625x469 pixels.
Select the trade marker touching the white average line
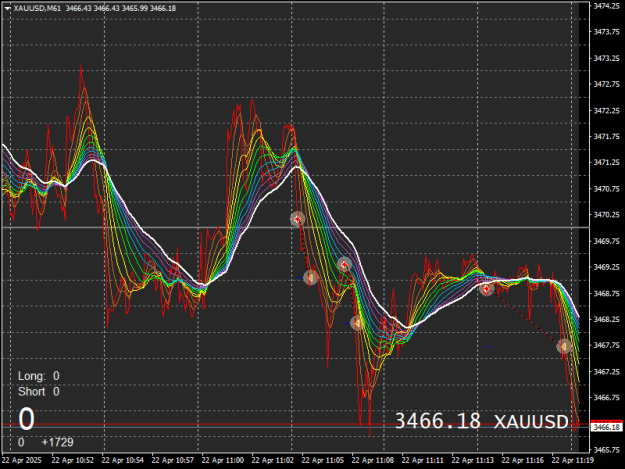[344, 264]
